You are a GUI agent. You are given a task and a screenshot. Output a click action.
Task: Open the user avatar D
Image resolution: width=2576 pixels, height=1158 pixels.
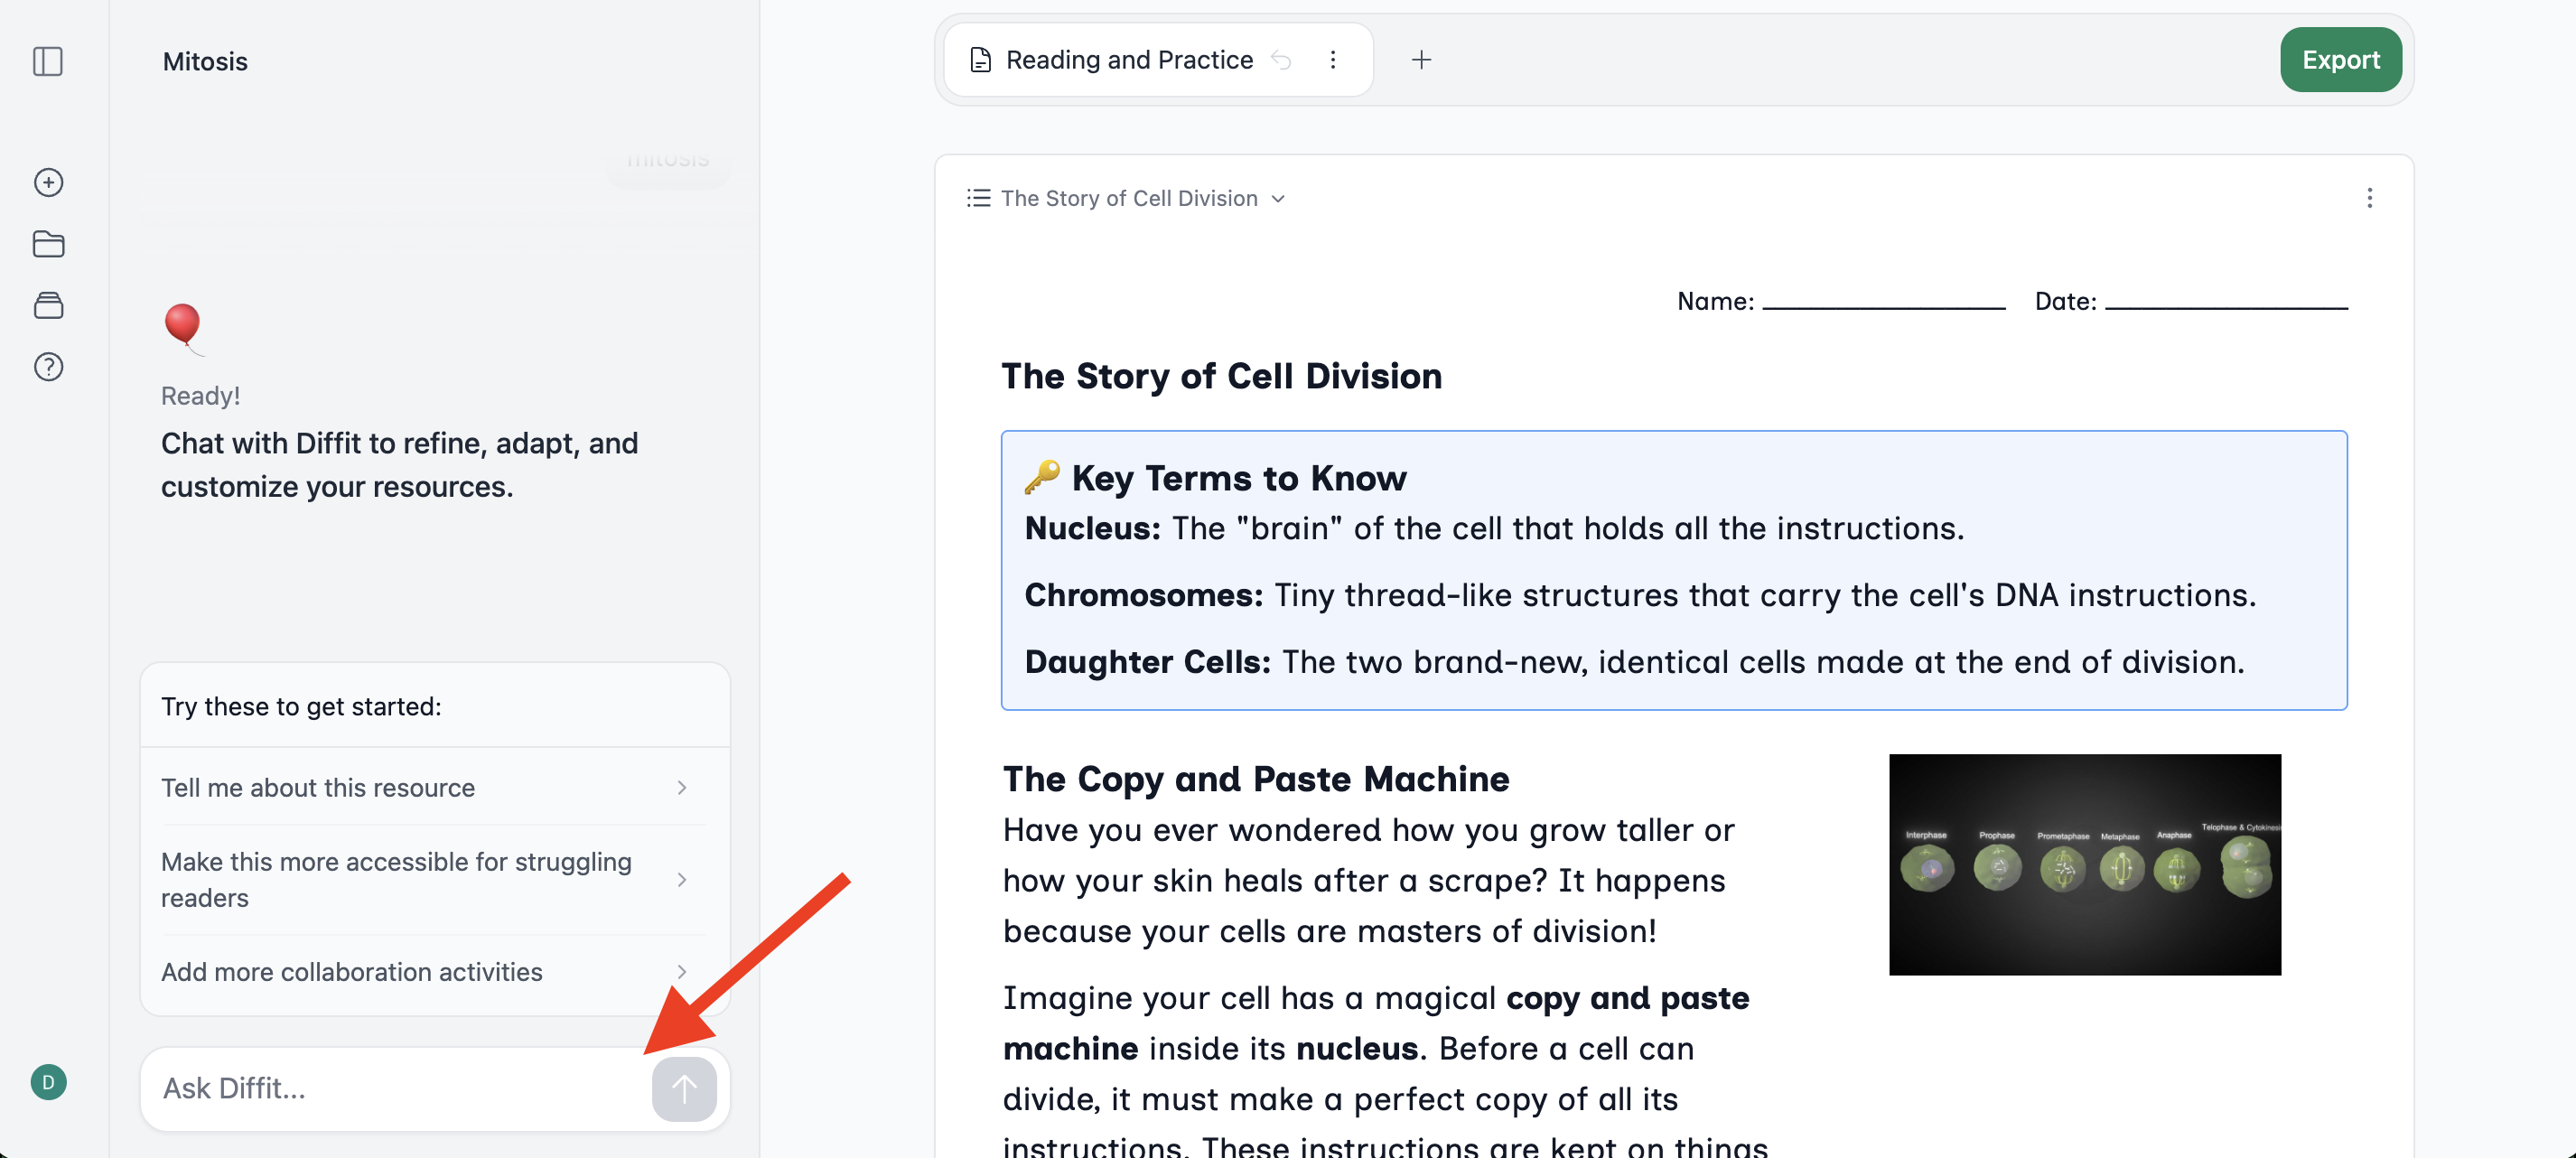(x=48, y=1082)
